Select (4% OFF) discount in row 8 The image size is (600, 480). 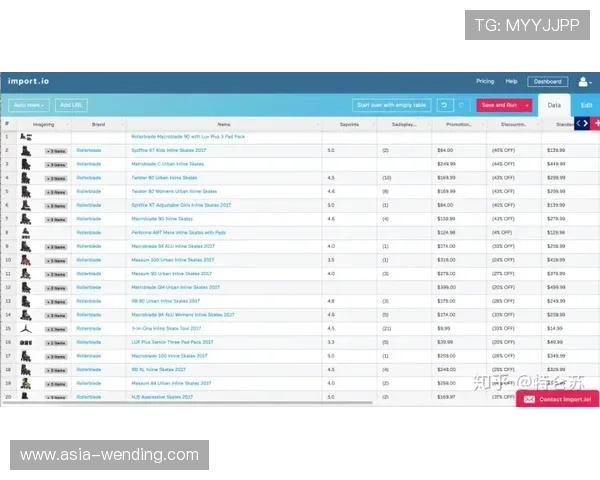point(502,233)
